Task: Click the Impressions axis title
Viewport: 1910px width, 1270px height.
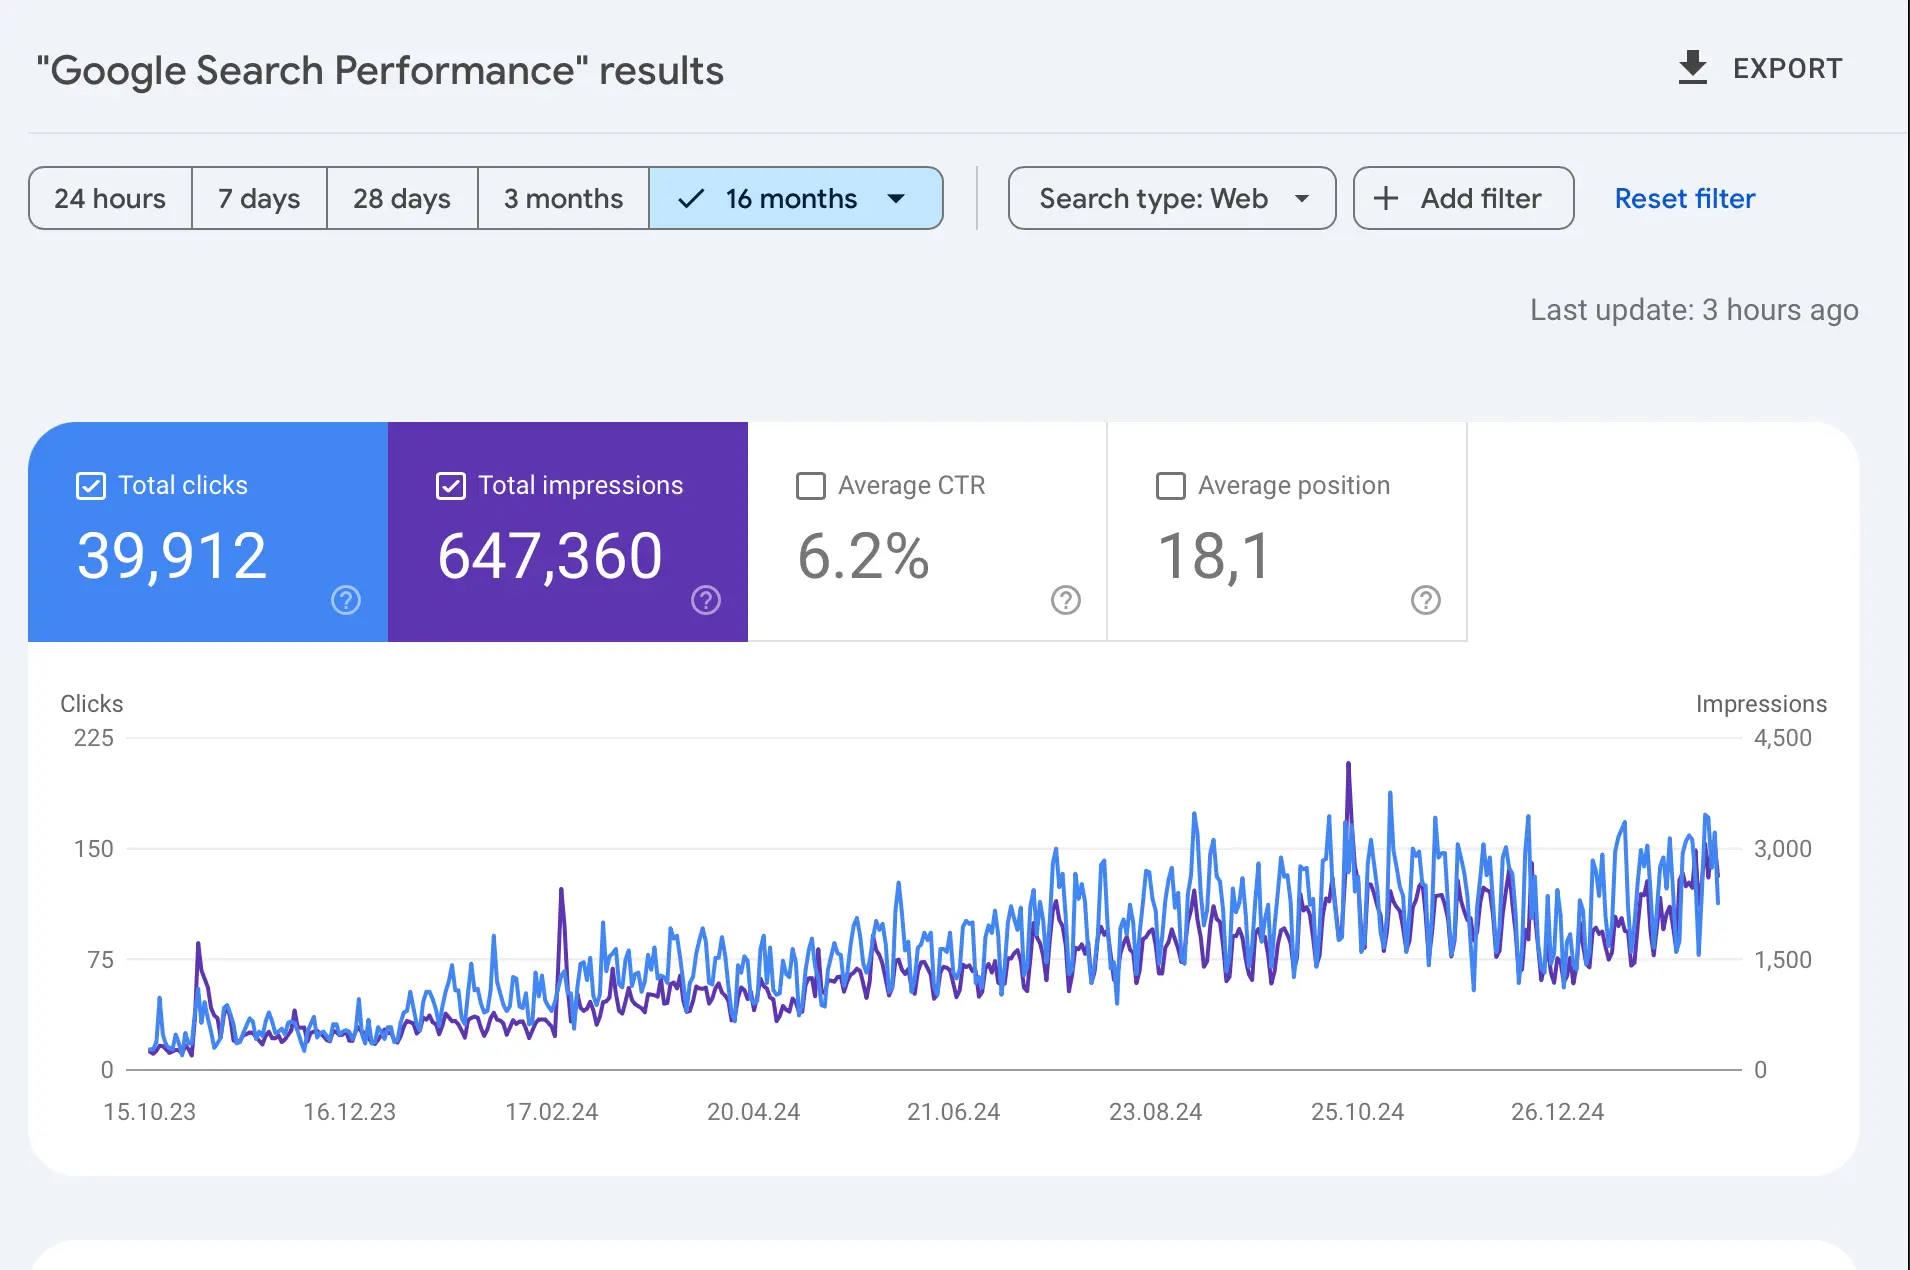Action: click(1762, 704)
